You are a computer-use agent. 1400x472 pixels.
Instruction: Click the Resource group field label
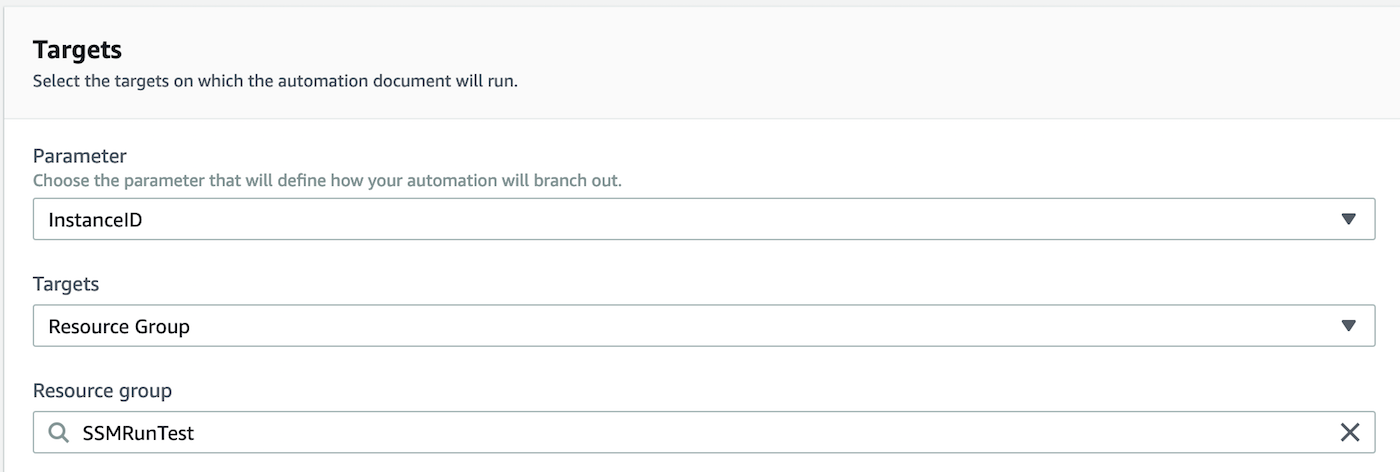(x=102, y=390)
